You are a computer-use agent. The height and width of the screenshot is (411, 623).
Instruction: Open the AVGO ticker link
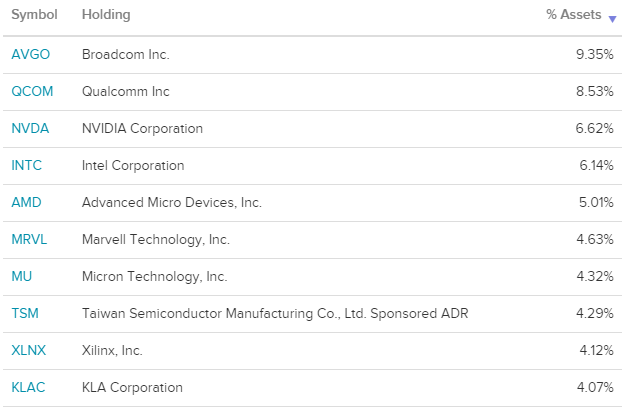[31, 54]
